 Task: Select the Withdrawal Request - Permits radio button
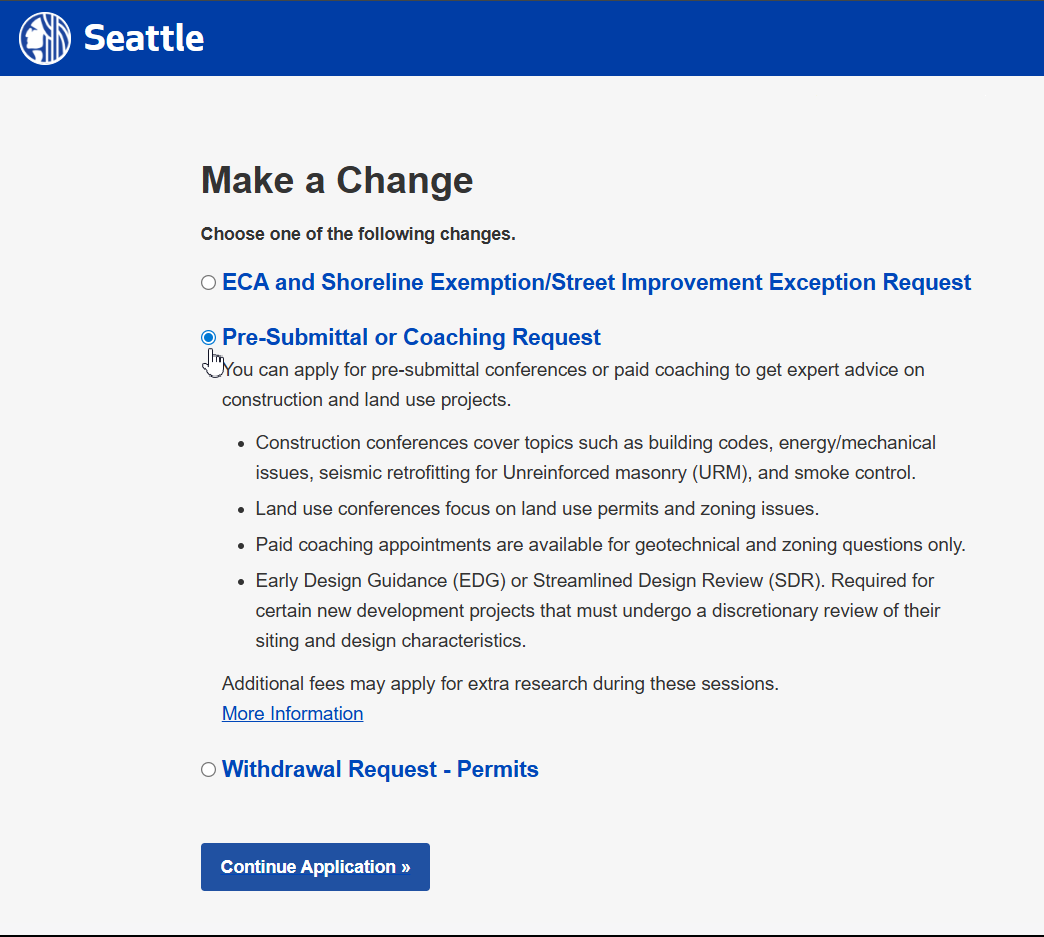pos(208,770)
